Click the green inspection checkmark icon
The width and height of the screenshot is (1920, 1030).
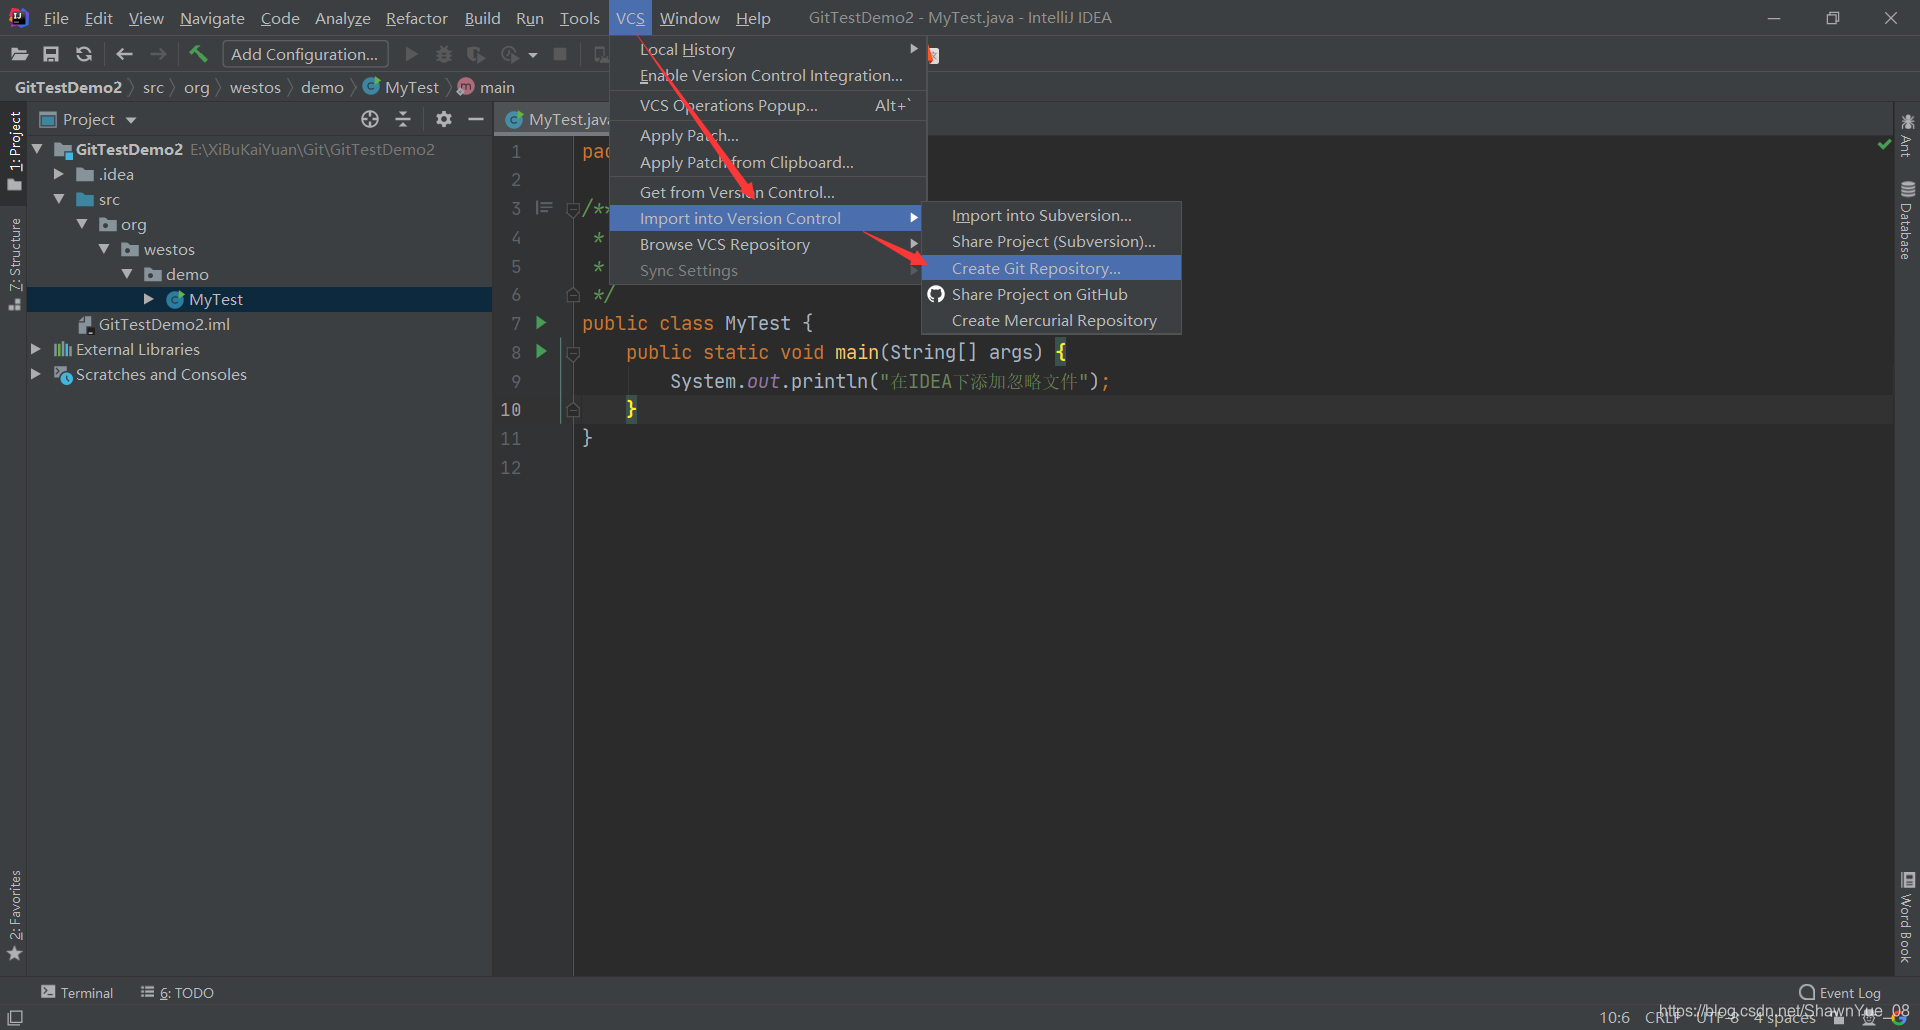pyautogui.click(x=1884, y=145)
